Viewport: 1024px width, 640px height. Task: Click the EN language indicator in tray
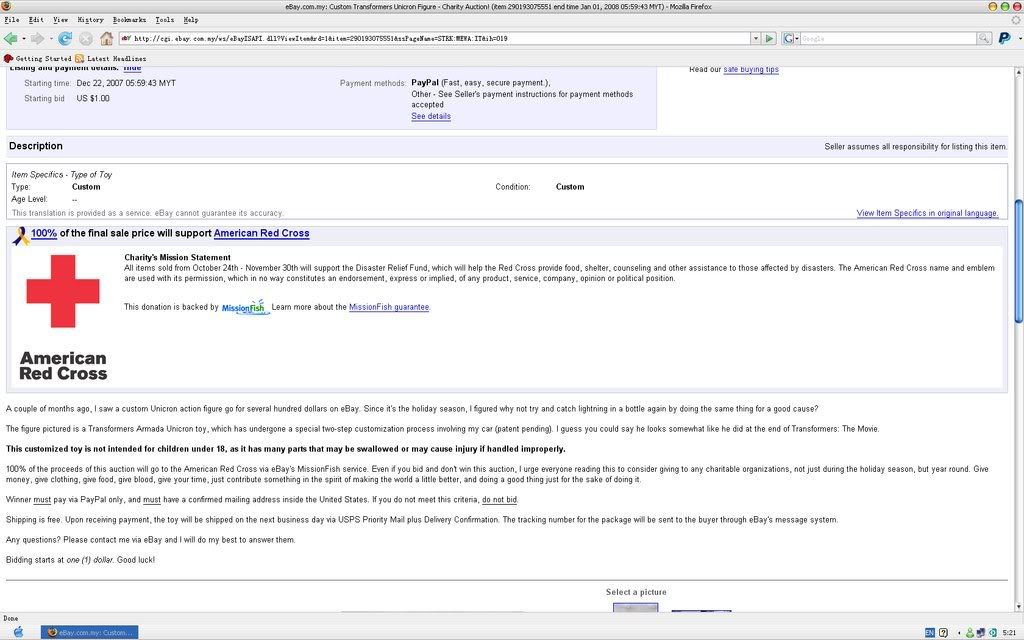tap(929, 632)
